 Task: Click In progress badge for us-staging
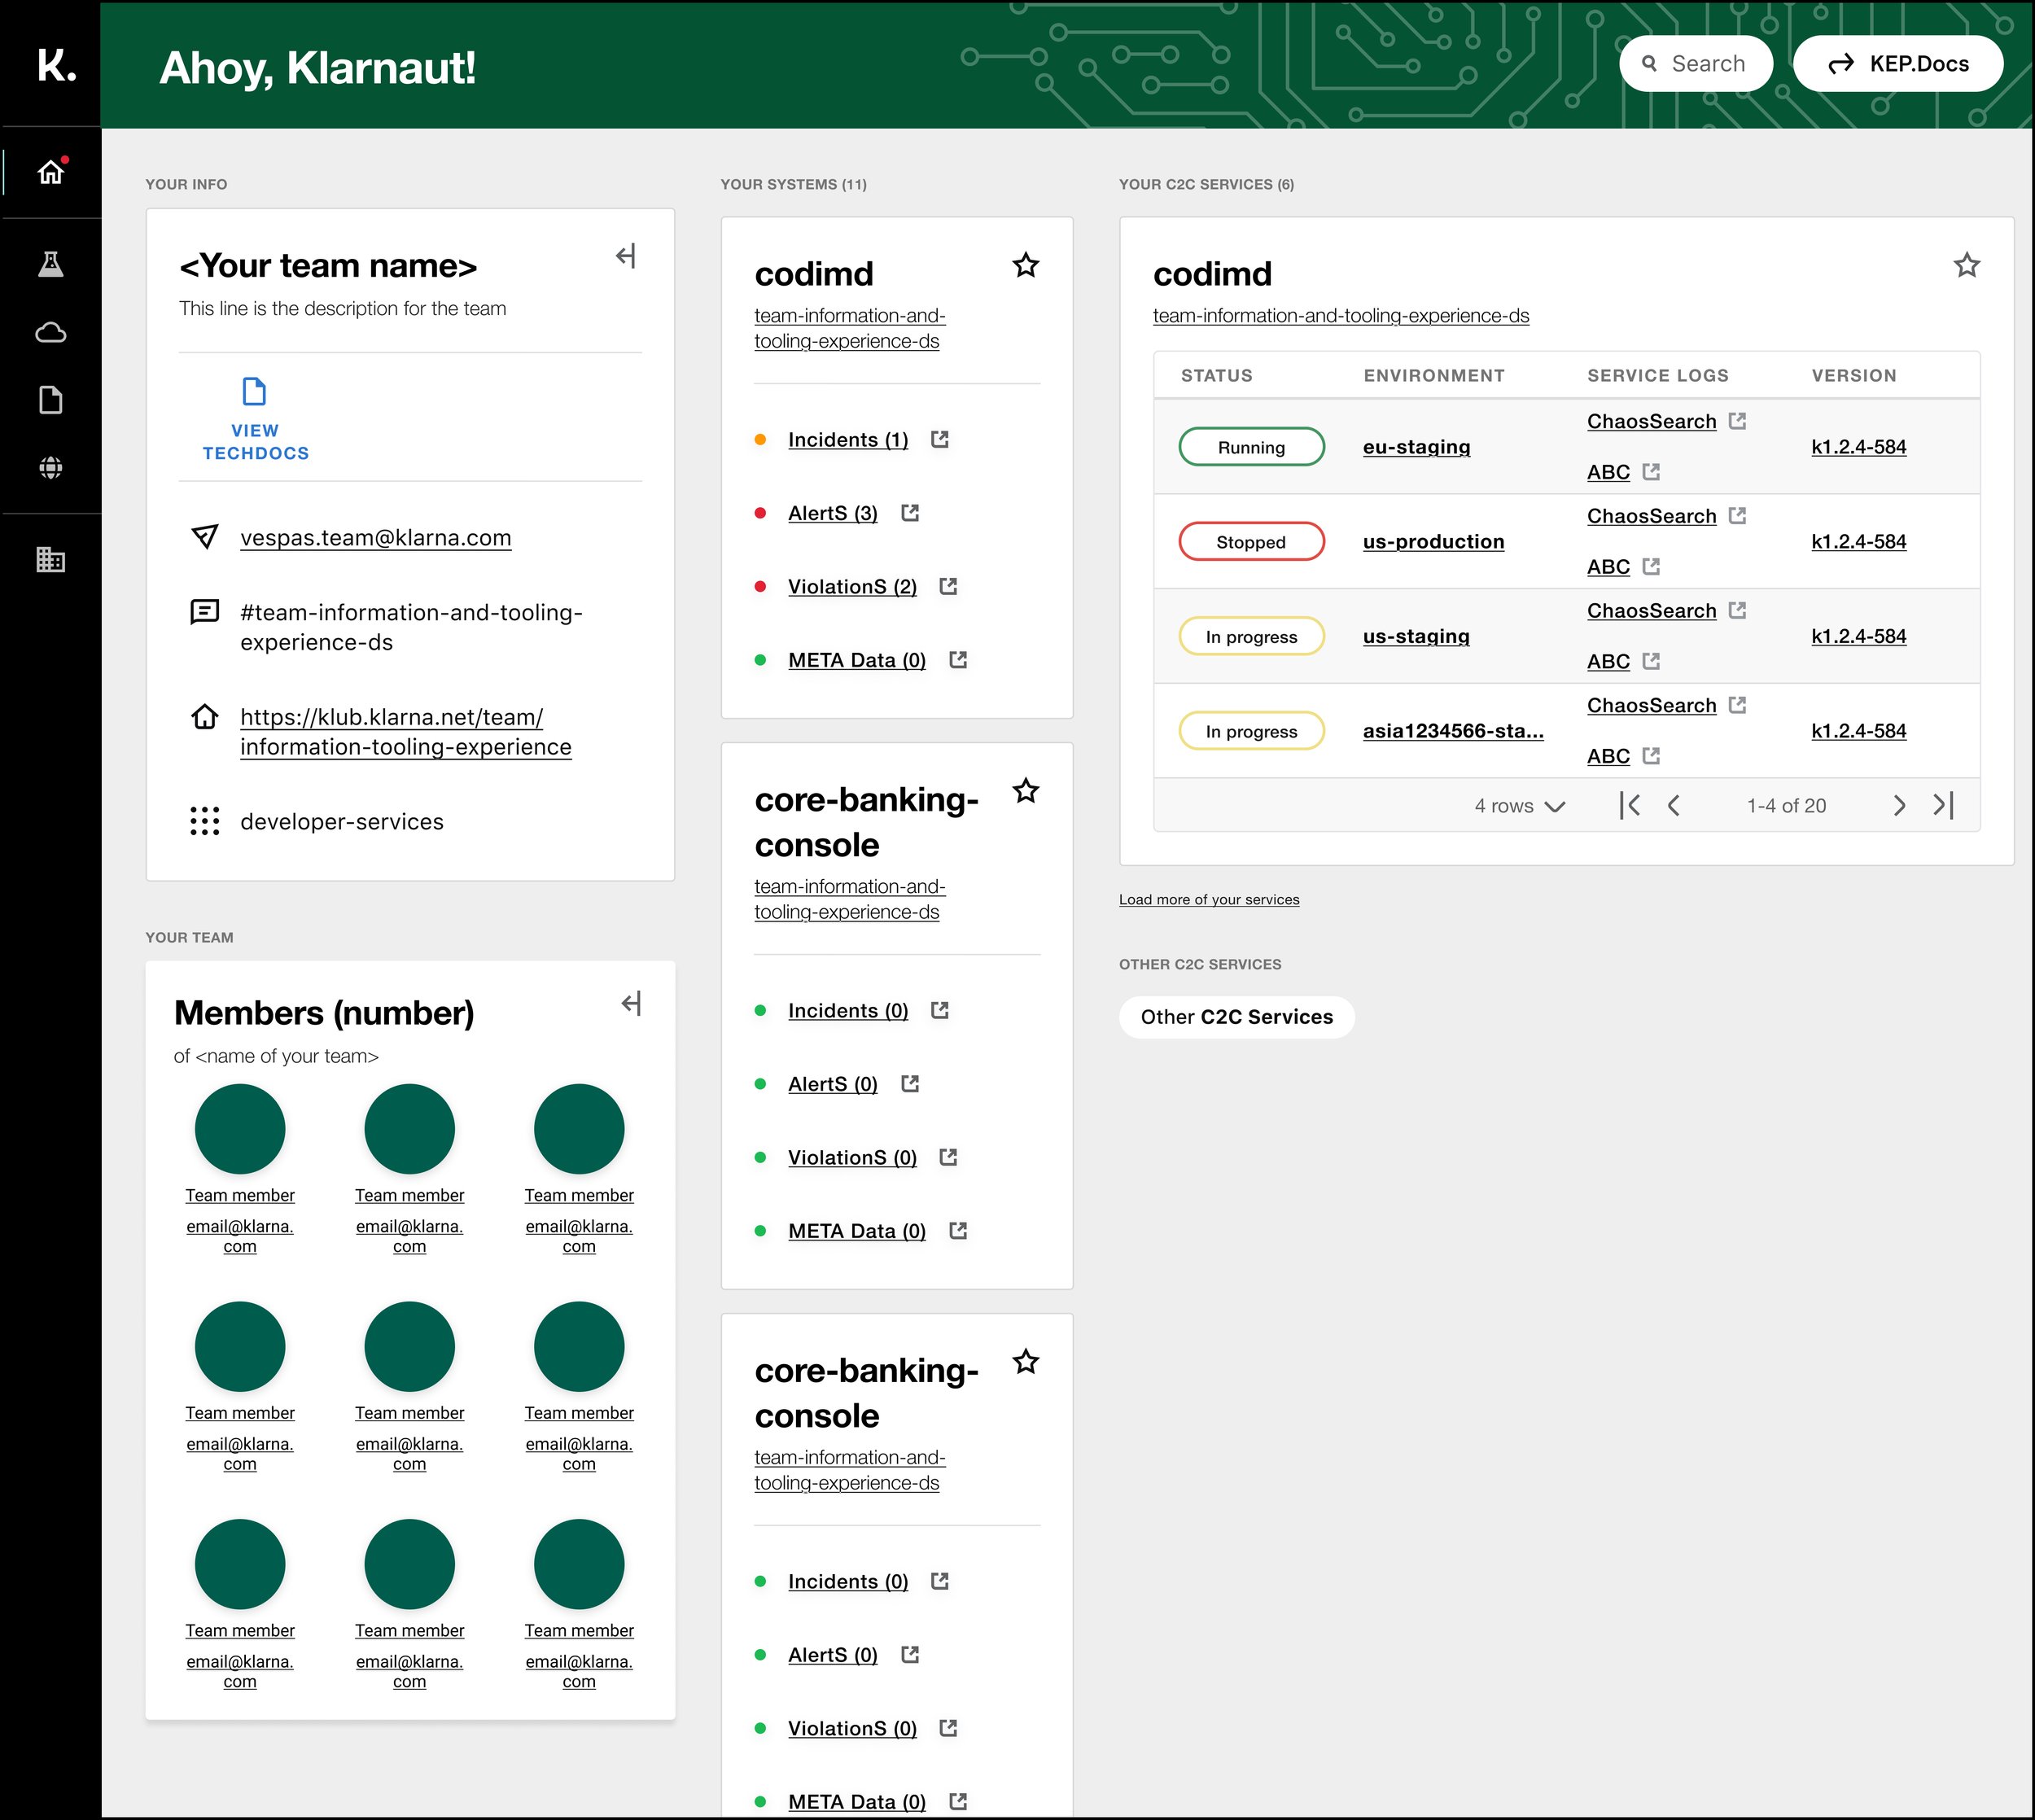click(1252, 637)
